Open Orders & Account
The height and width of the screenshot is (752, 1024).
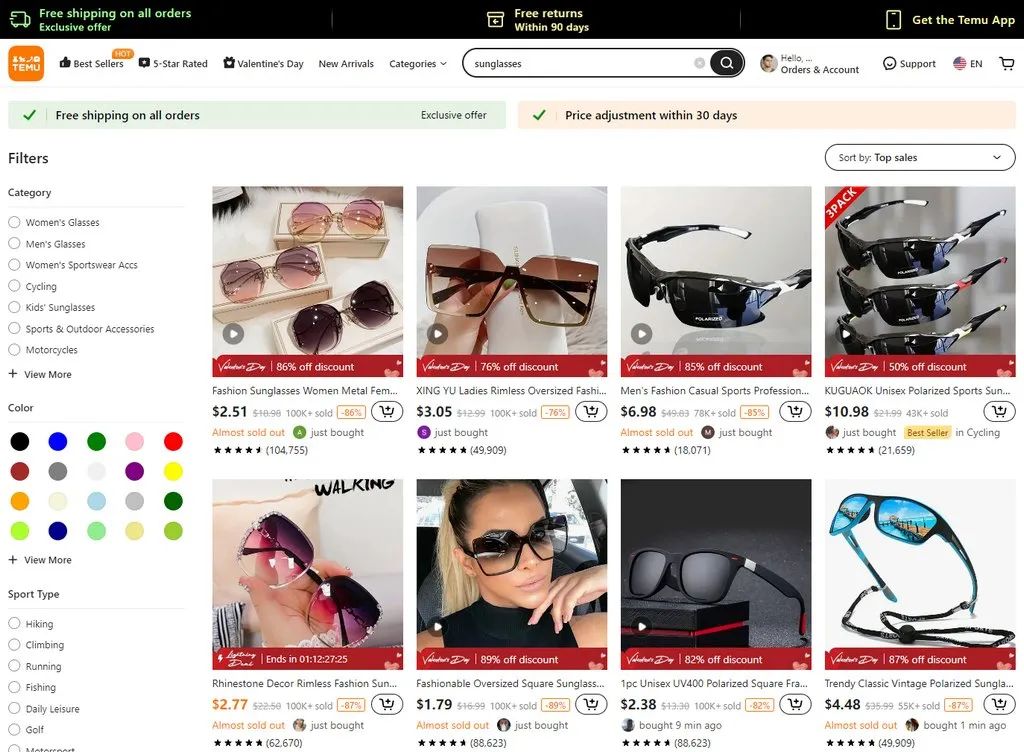tap(810, 63)
